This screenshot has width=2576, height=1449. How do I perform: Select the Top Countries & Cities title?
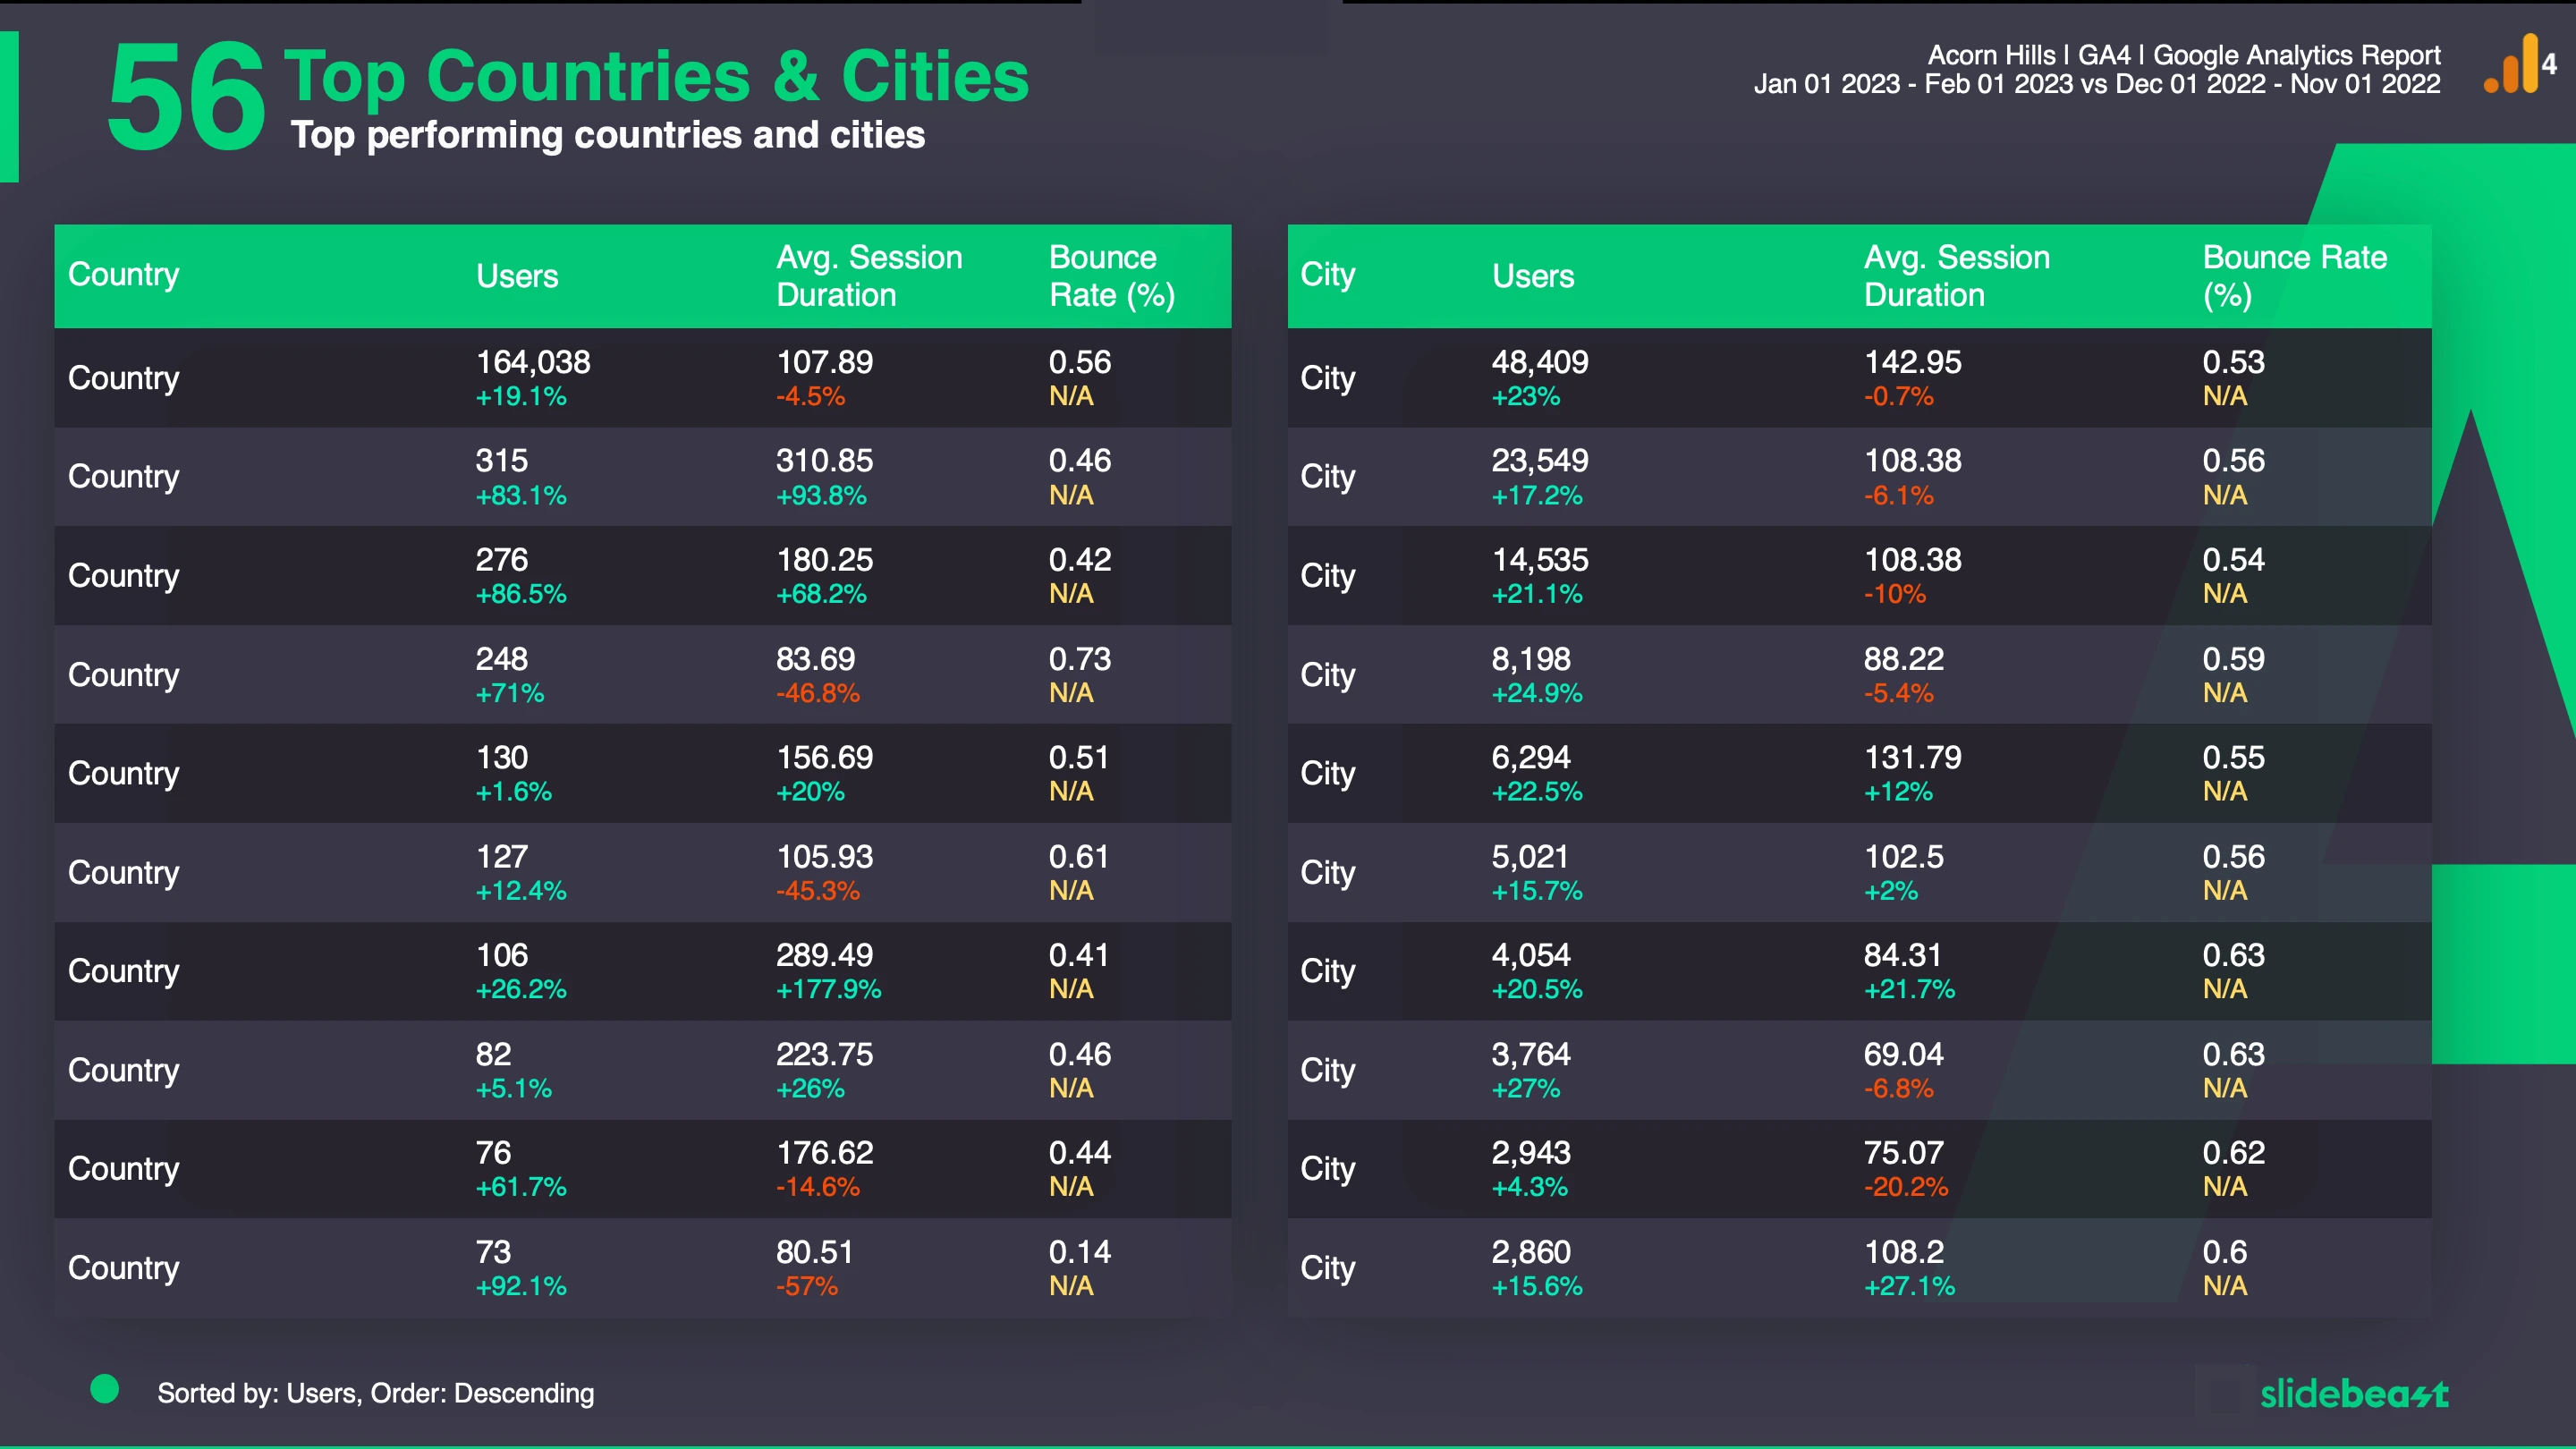click(656, 76)
